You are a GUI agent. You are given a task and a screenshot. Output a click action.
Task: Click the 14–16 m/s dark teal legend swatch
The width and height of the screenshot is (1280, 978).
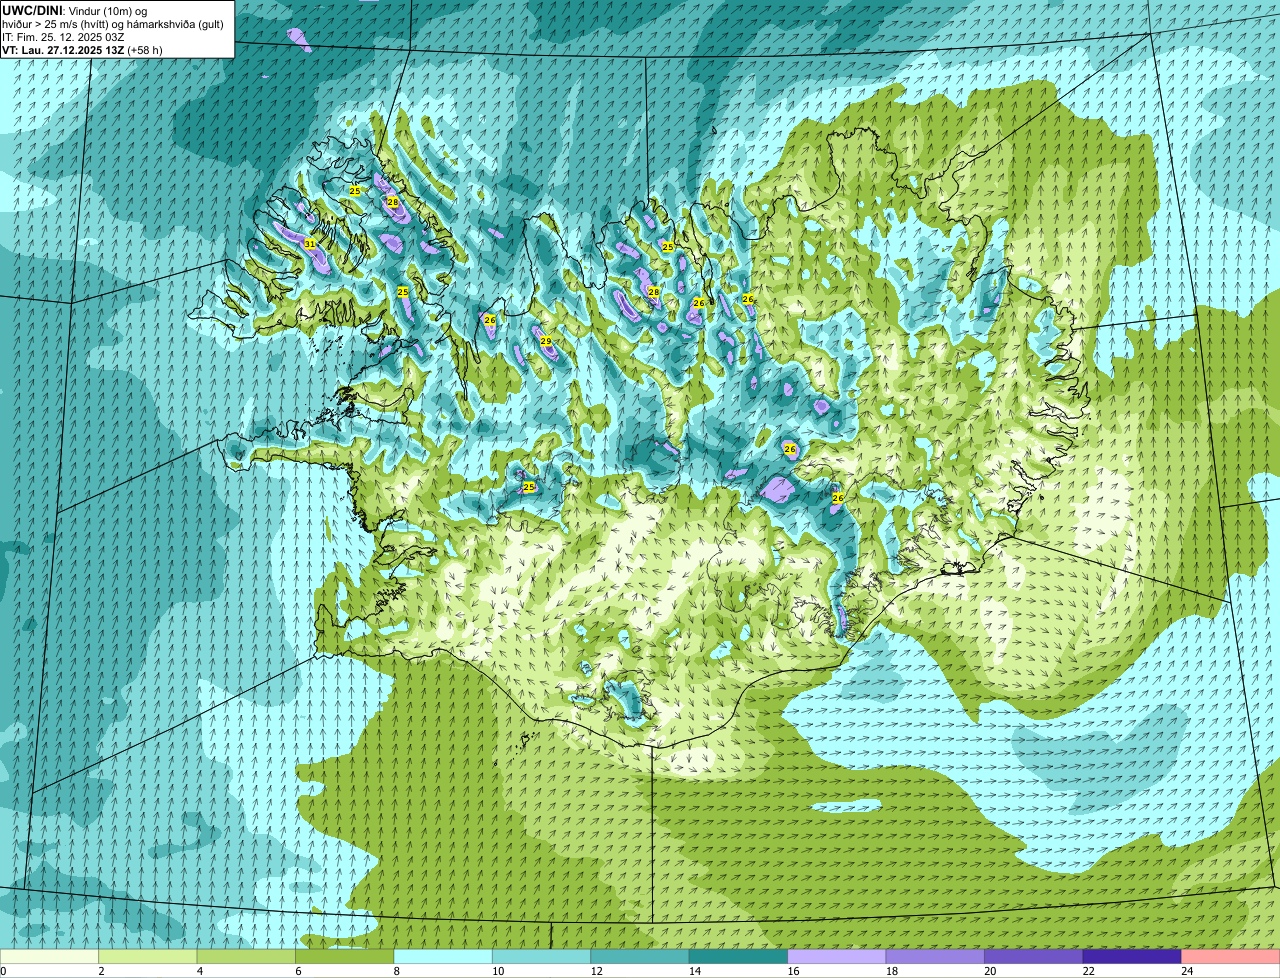tap(738, 957)
